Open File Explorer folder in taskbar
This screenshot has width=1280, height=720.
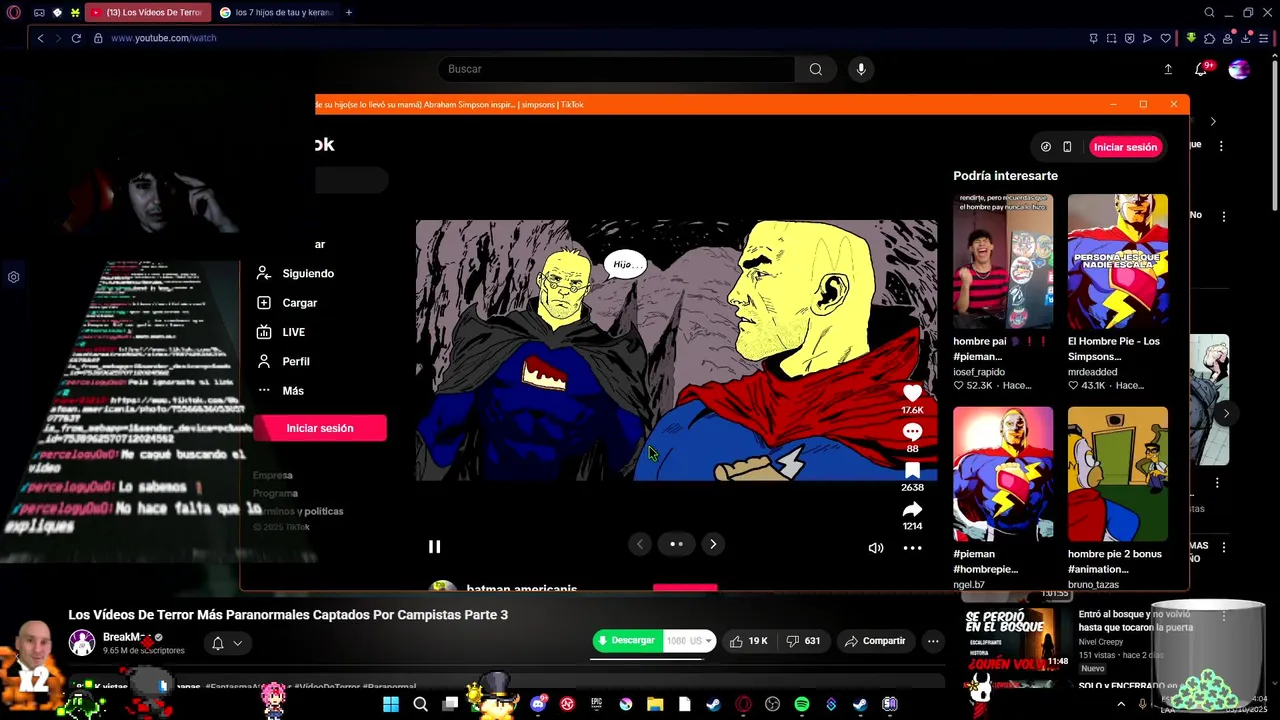(x=655, y=704)
